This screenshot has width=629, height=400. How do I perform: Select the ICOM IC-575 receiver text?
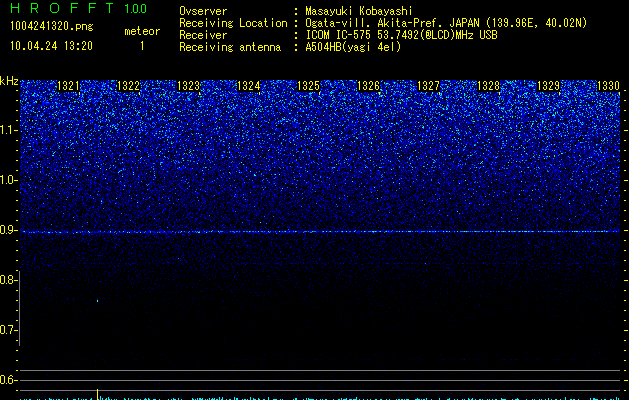(402, 35)
